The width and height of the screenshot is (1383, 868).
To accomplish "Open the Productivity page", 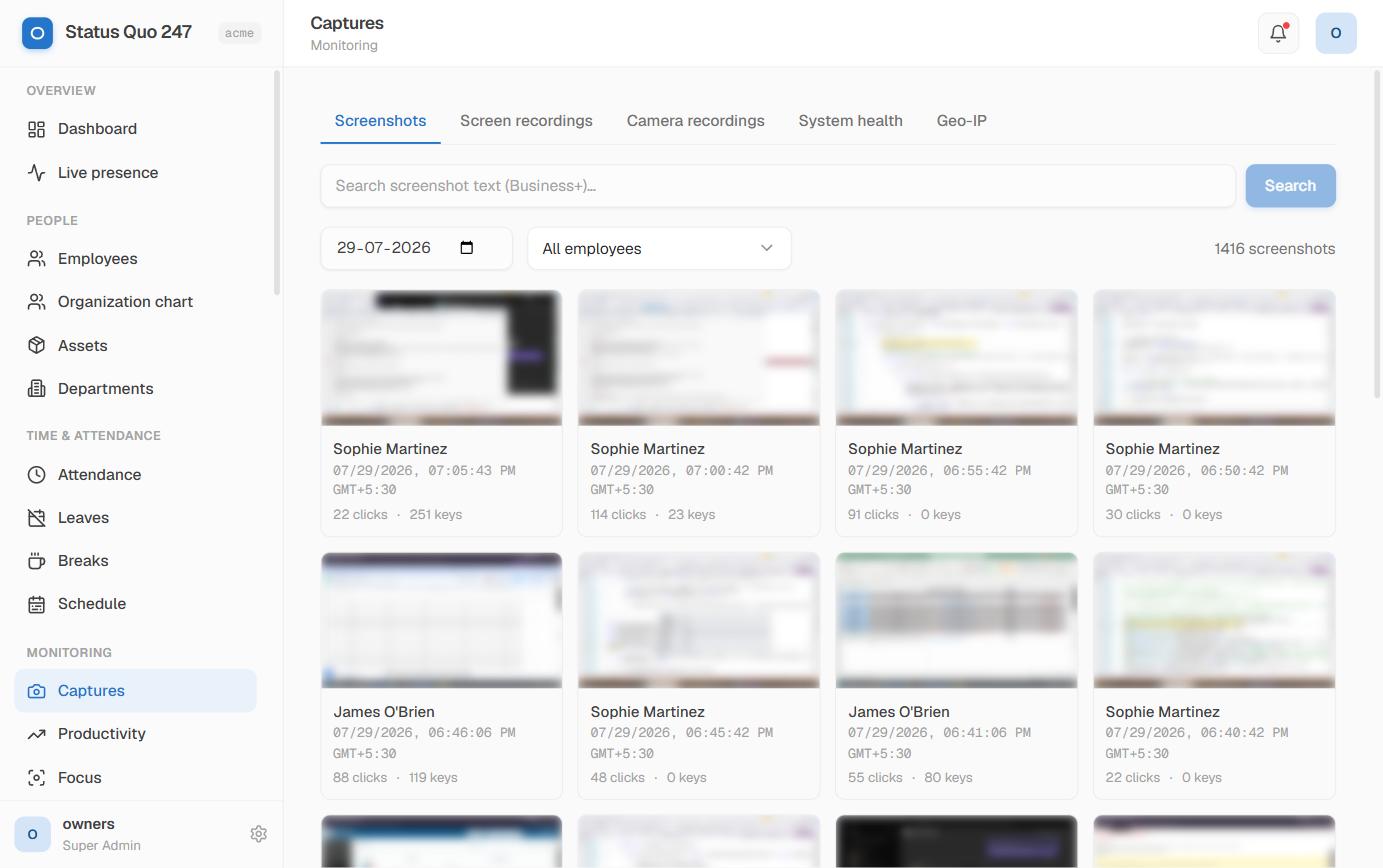I will [135, 734].
